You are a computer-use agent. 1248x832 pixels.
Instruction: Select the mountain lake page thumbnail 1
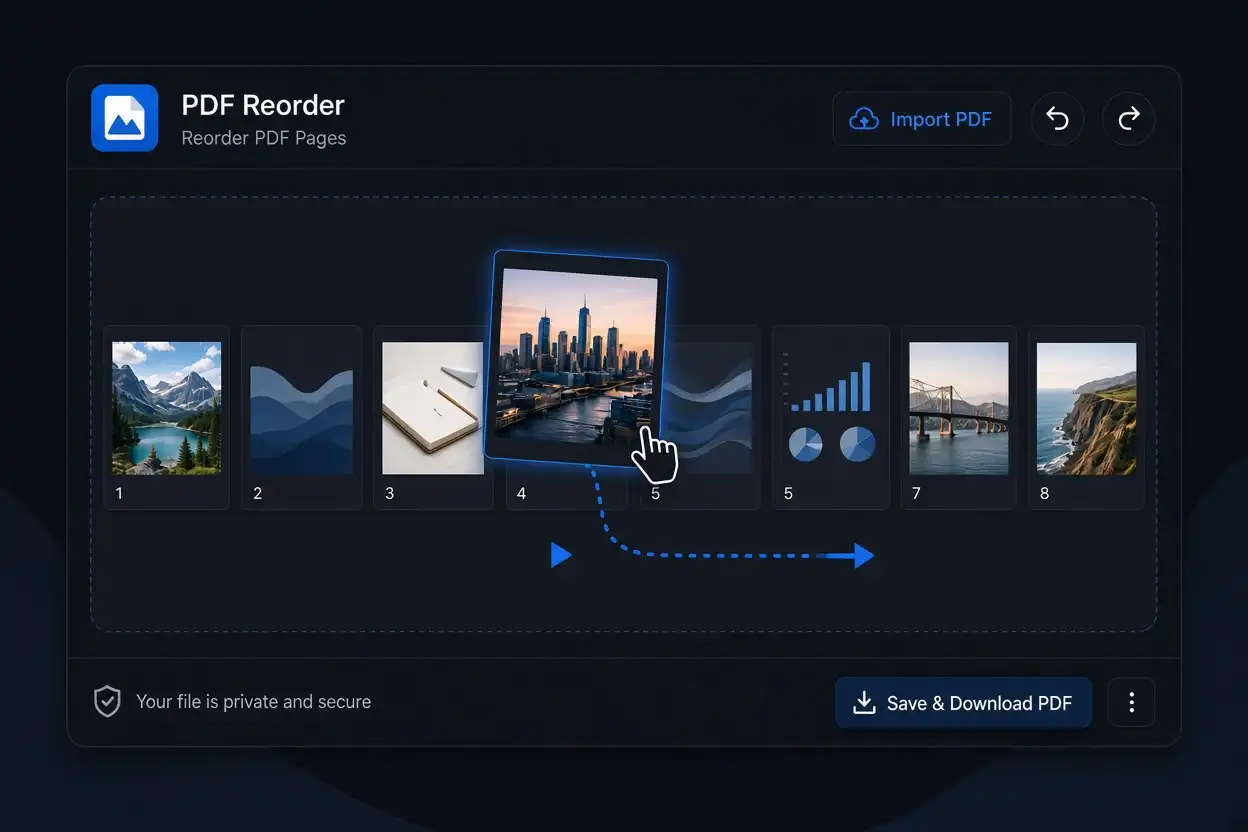(x=167, y=417)
